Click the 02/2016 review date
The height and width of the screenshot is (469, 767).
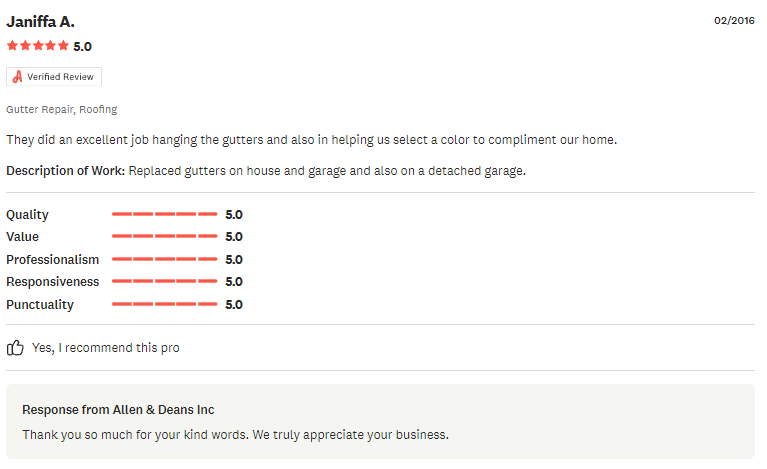[x=734, y=21]
